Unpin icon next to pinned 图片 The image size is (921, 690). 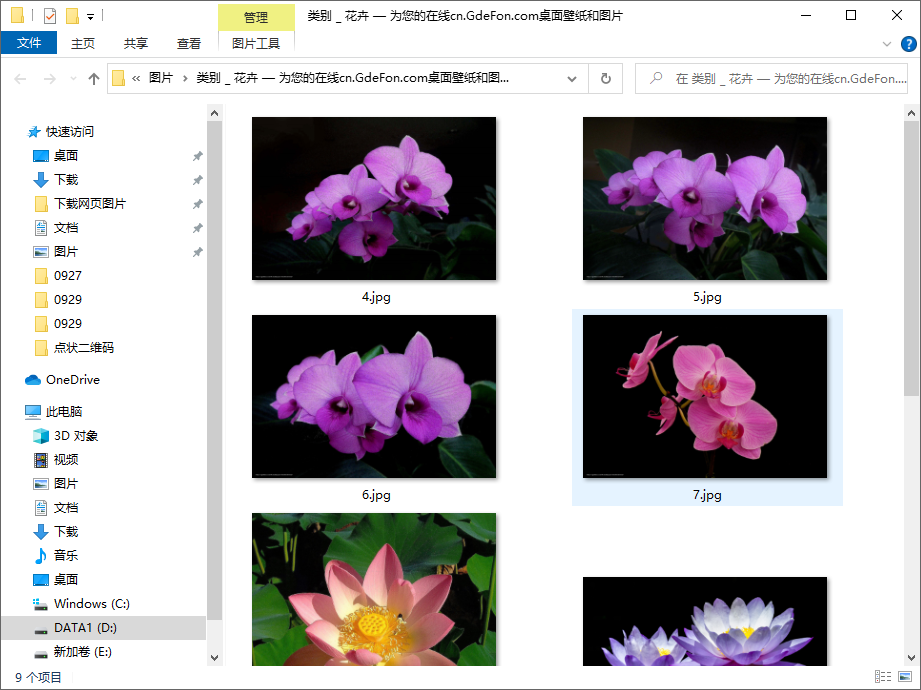[197, 253]
